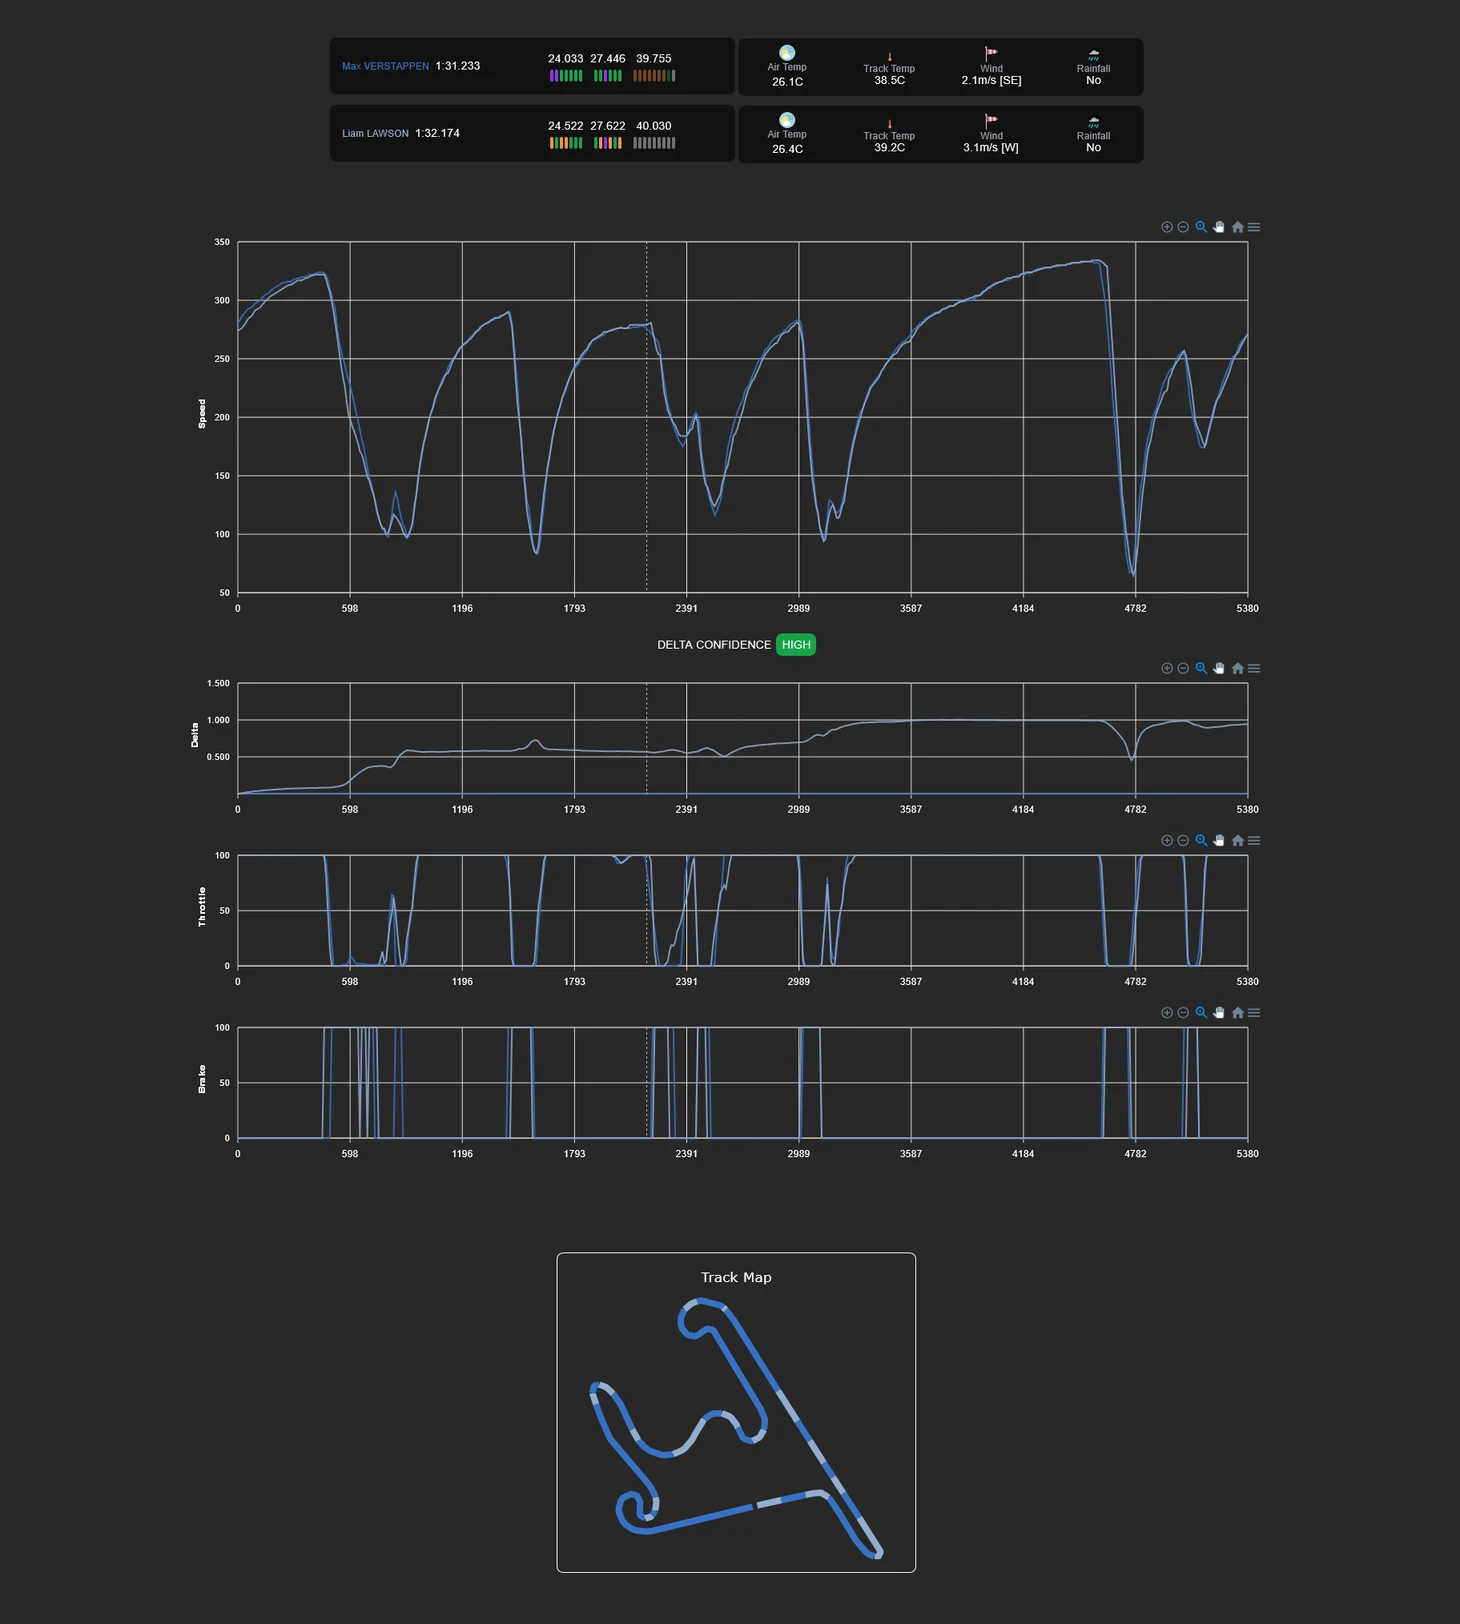Click the Max VERSTAPPEN driver name
This screenshot has width=1460, height=1624.
[x=385, y=66]
